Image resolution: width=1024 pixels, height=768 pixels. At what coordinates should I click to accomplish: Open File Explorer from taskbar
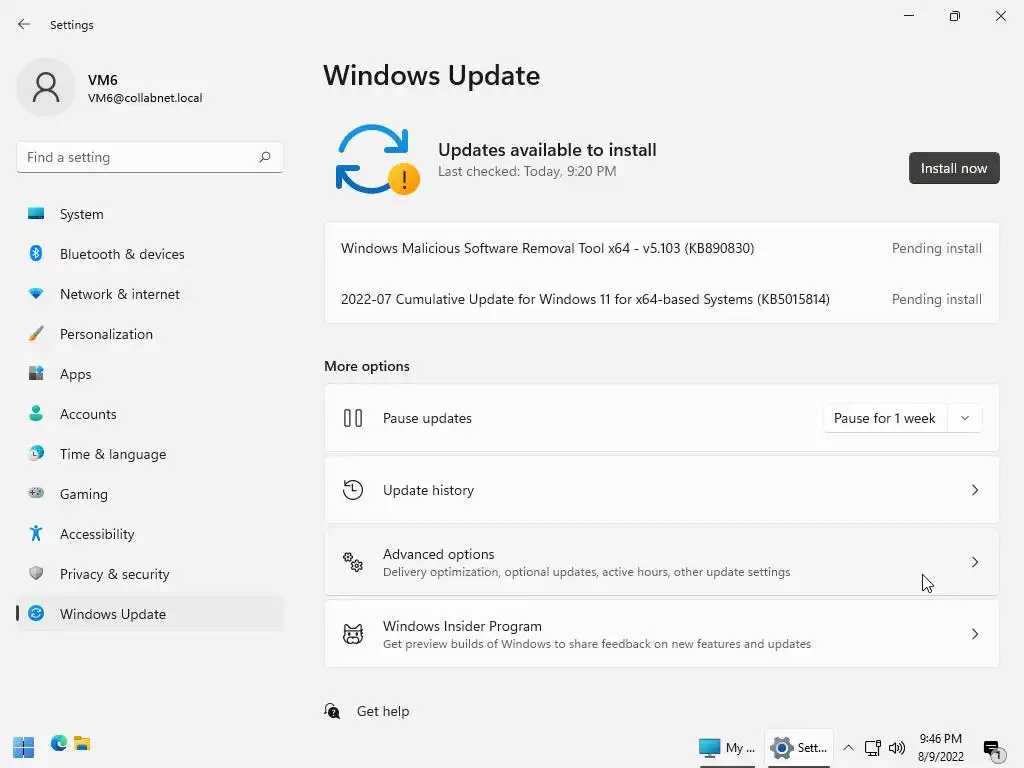(x=82, y=743)
